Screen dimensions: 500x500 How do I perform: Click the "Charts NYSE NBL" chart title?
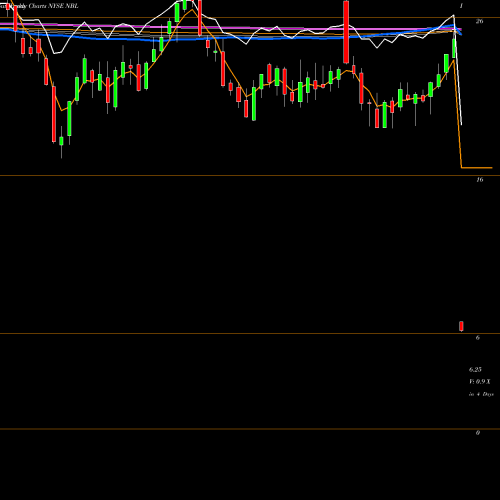53,6
